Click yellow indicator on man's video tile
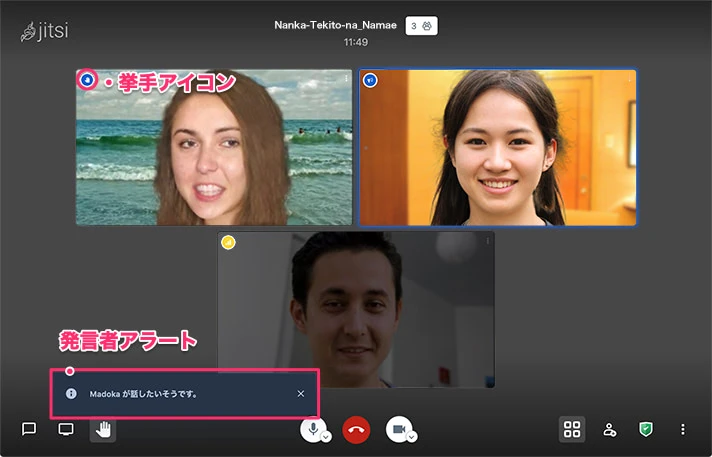The image size is (712, 457). (228, 242)
